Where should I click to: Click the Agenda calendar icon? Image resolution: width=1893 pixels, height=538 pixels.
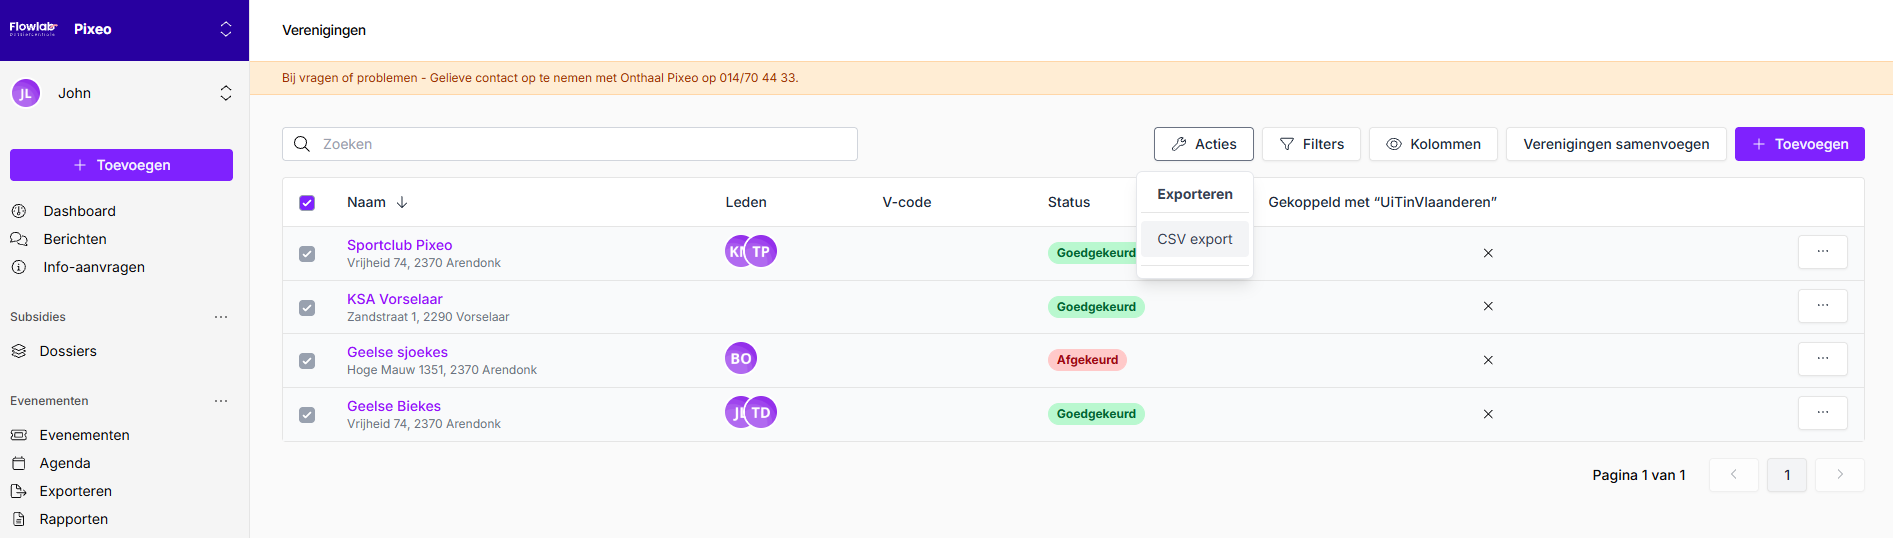click(x=19, y=463)
